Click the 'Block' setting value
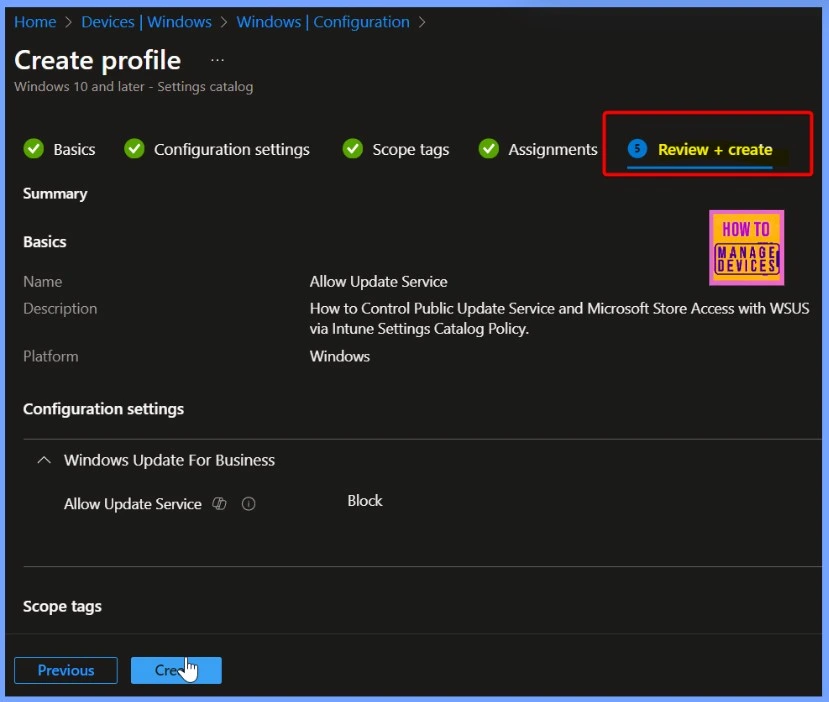 pos(365,501)
